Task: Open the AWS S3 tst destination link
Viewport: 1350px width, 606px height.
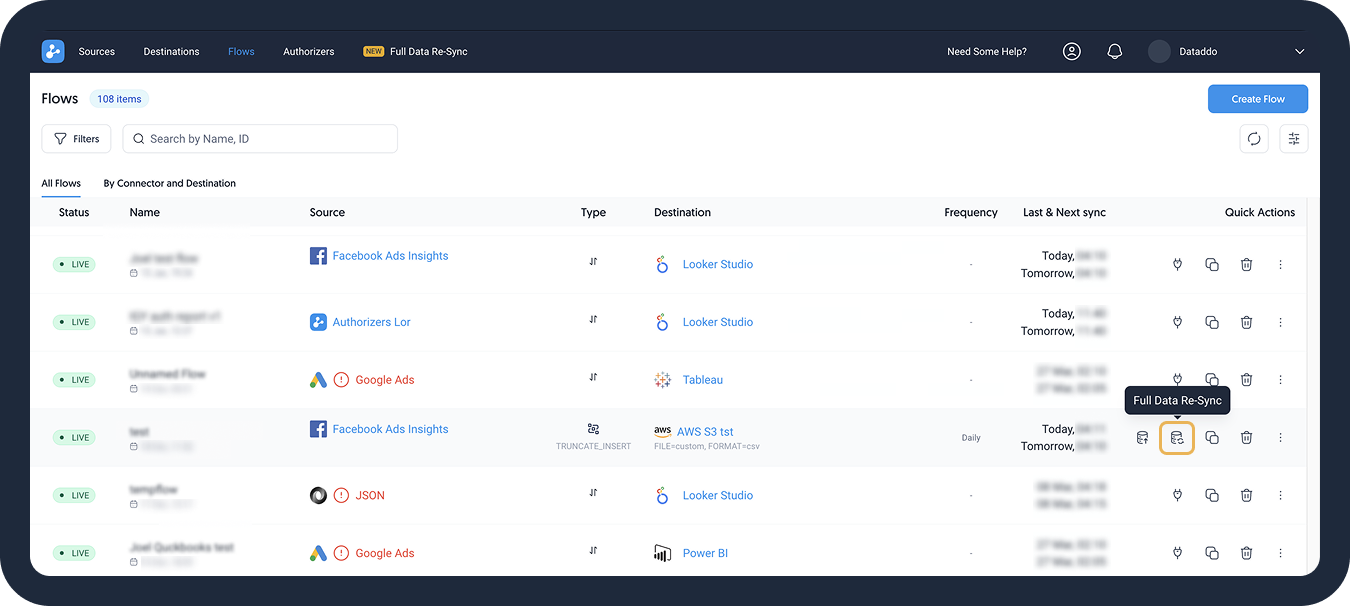Action: [705, 431]
